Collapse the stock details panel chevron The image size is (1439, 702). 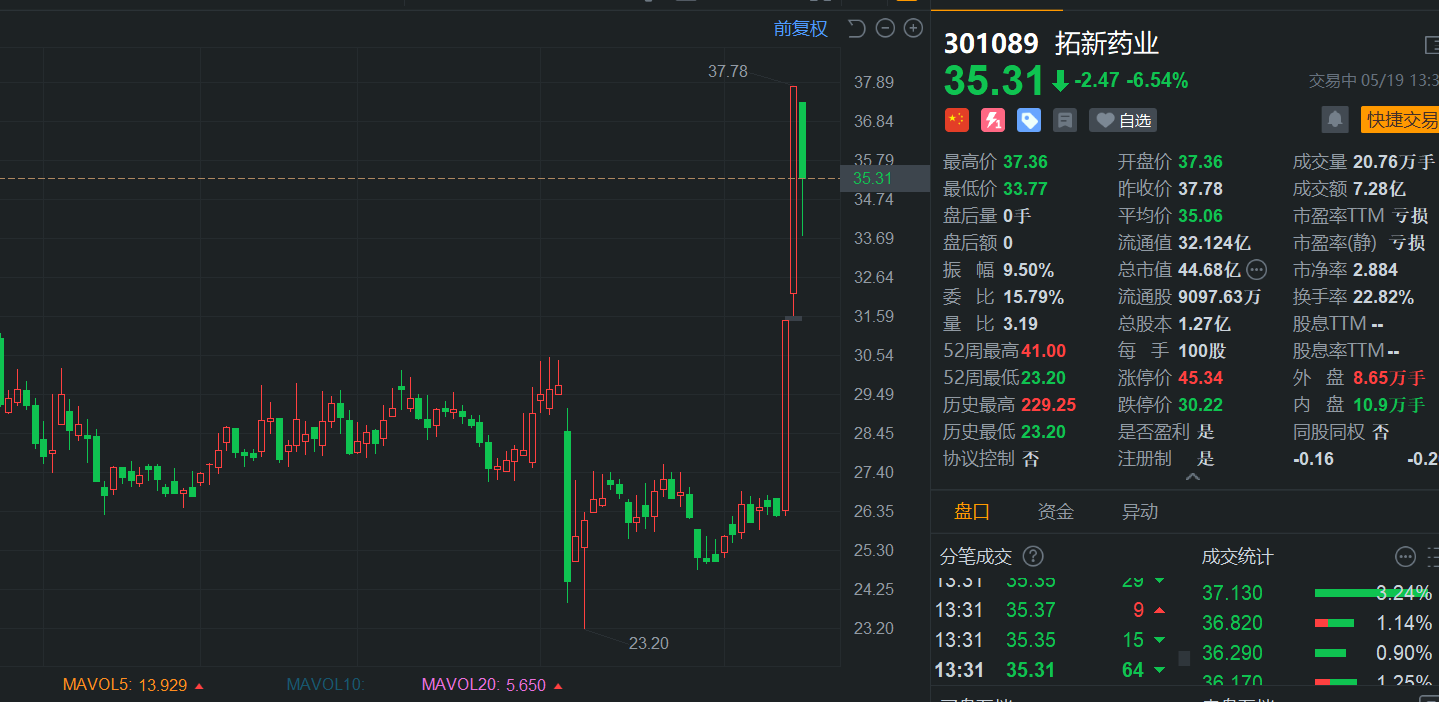(1192, 477)
